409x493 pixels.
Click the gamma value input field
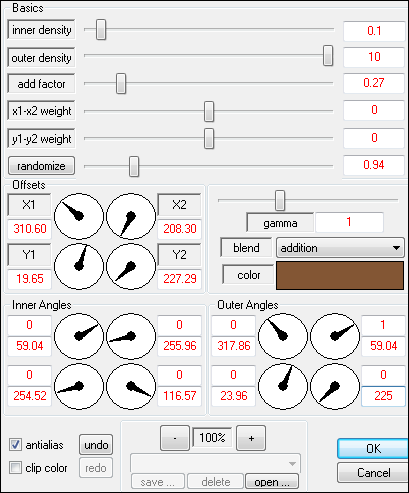[349, 222]
